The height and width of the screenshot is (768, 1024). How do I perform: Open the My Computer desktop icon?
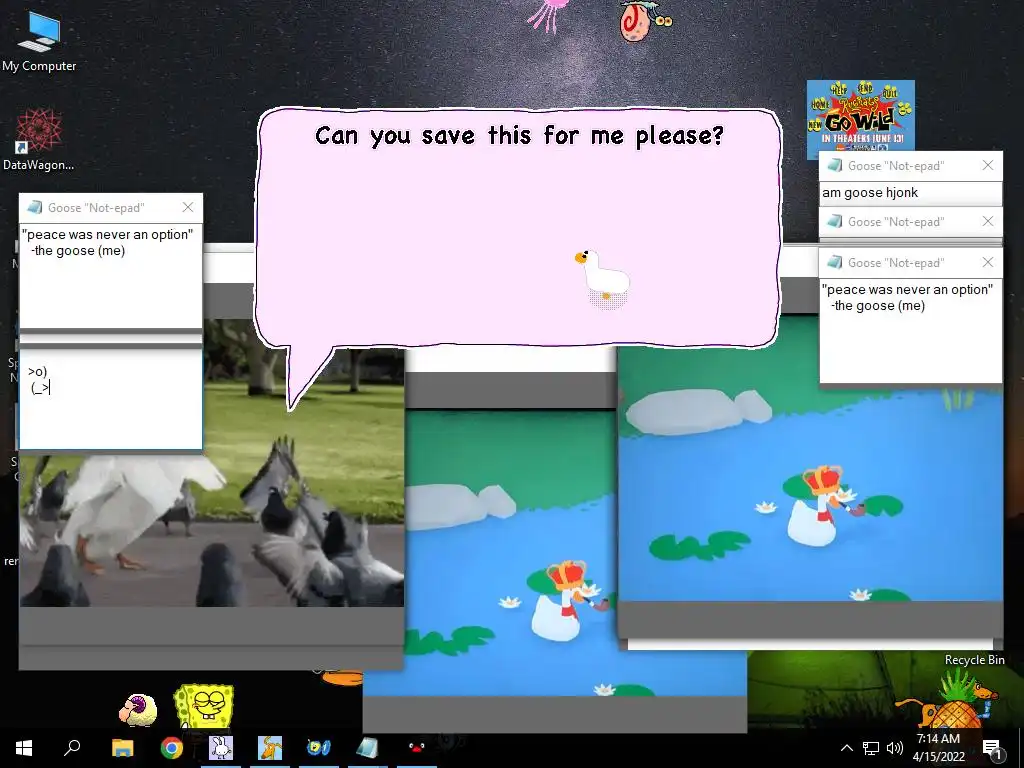pos(39,42)
